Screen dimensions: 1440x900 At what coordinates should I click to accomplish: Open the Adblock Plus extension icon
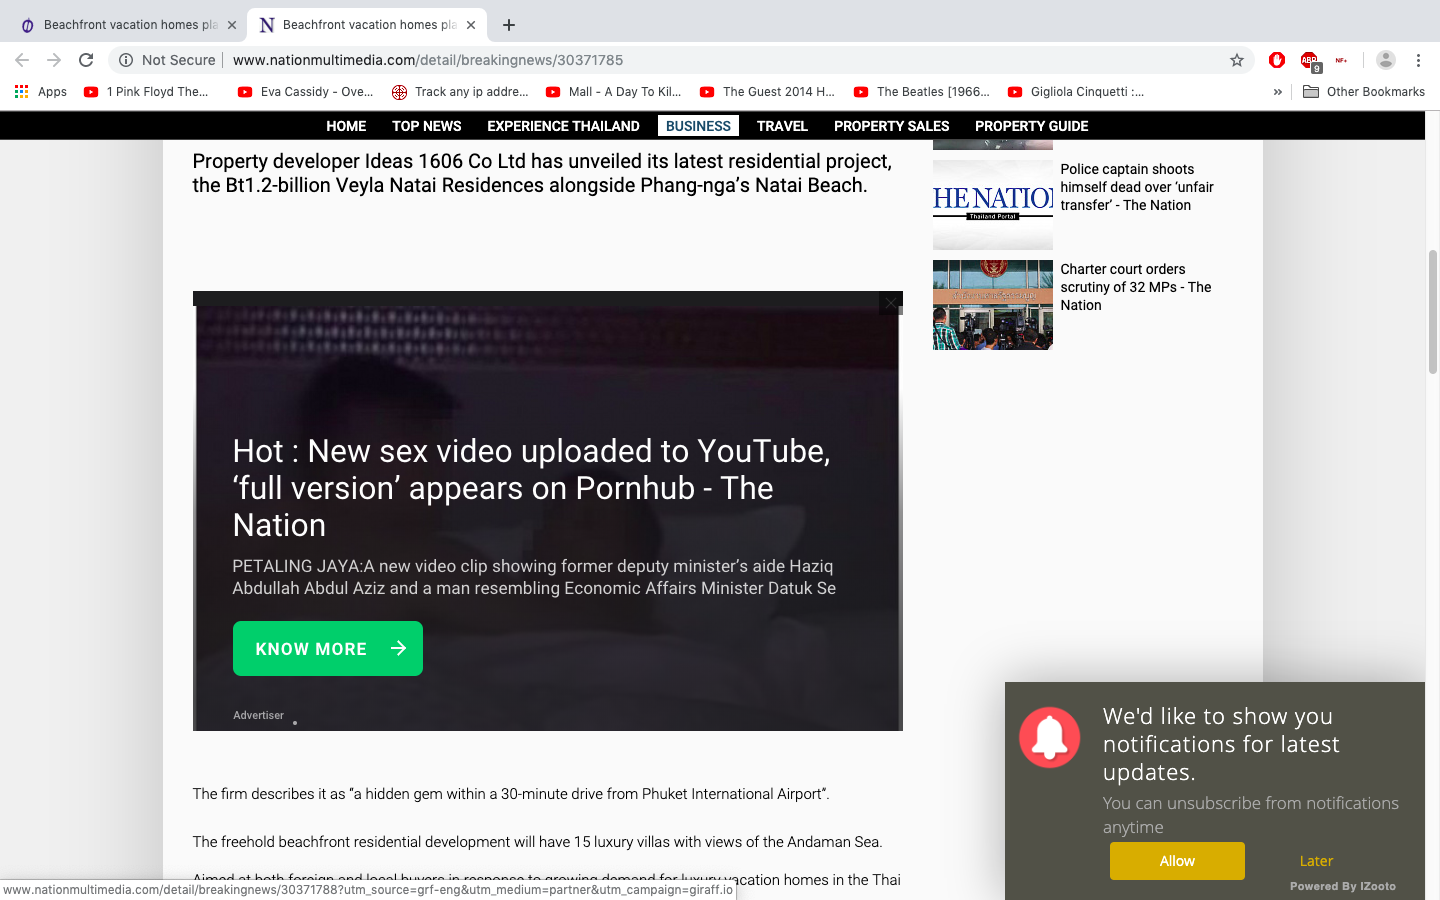(x=1310, y=61)
